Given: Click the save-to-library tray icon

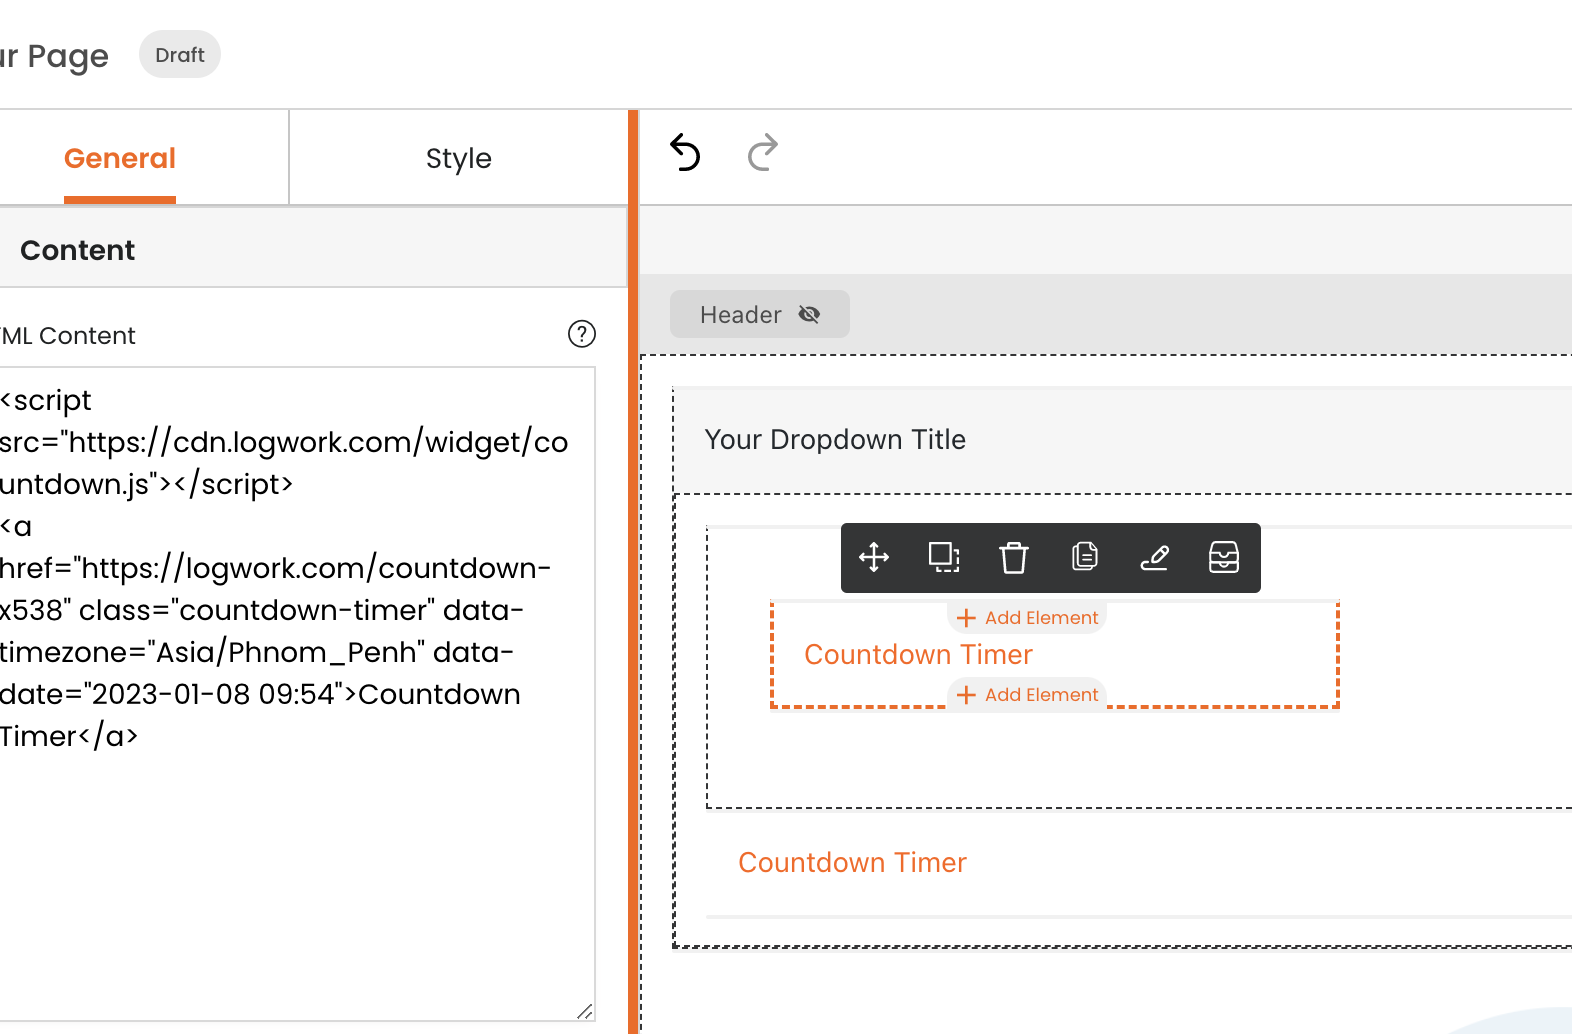Looking at the screenshot, I should pos(1224,557).
